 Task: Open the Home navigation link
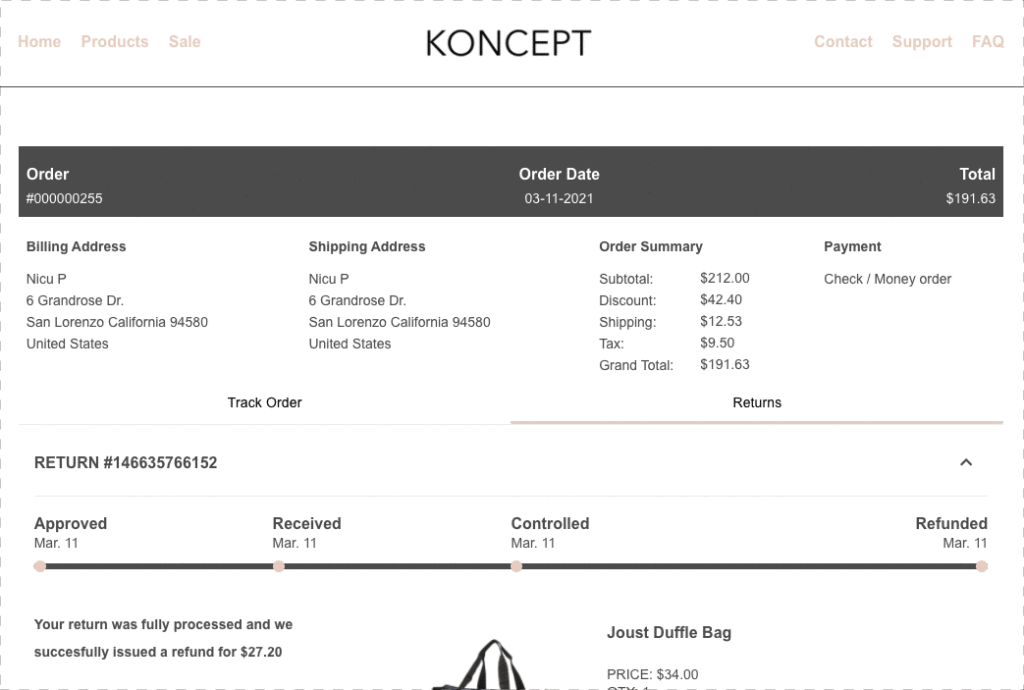pos(39,41)
